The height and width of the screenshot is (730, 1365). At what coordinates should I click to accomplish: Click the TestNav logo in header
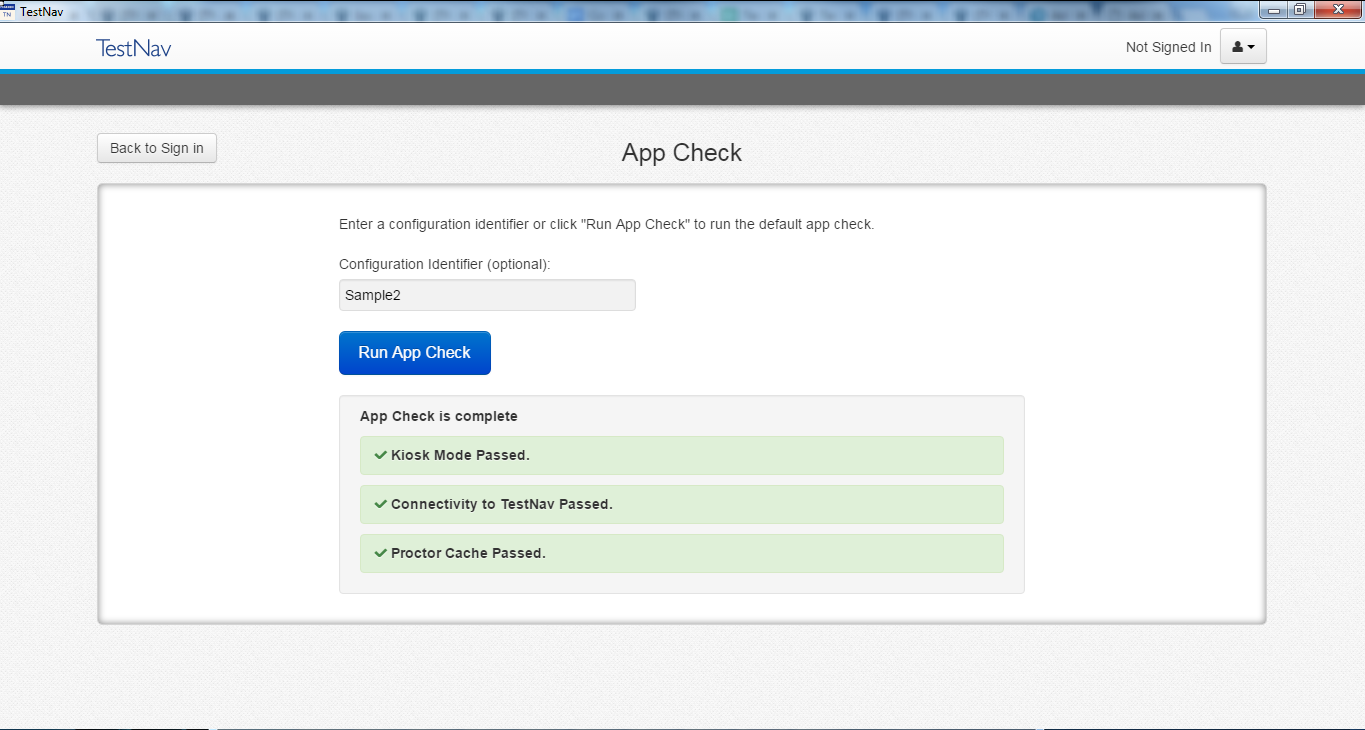133,48
